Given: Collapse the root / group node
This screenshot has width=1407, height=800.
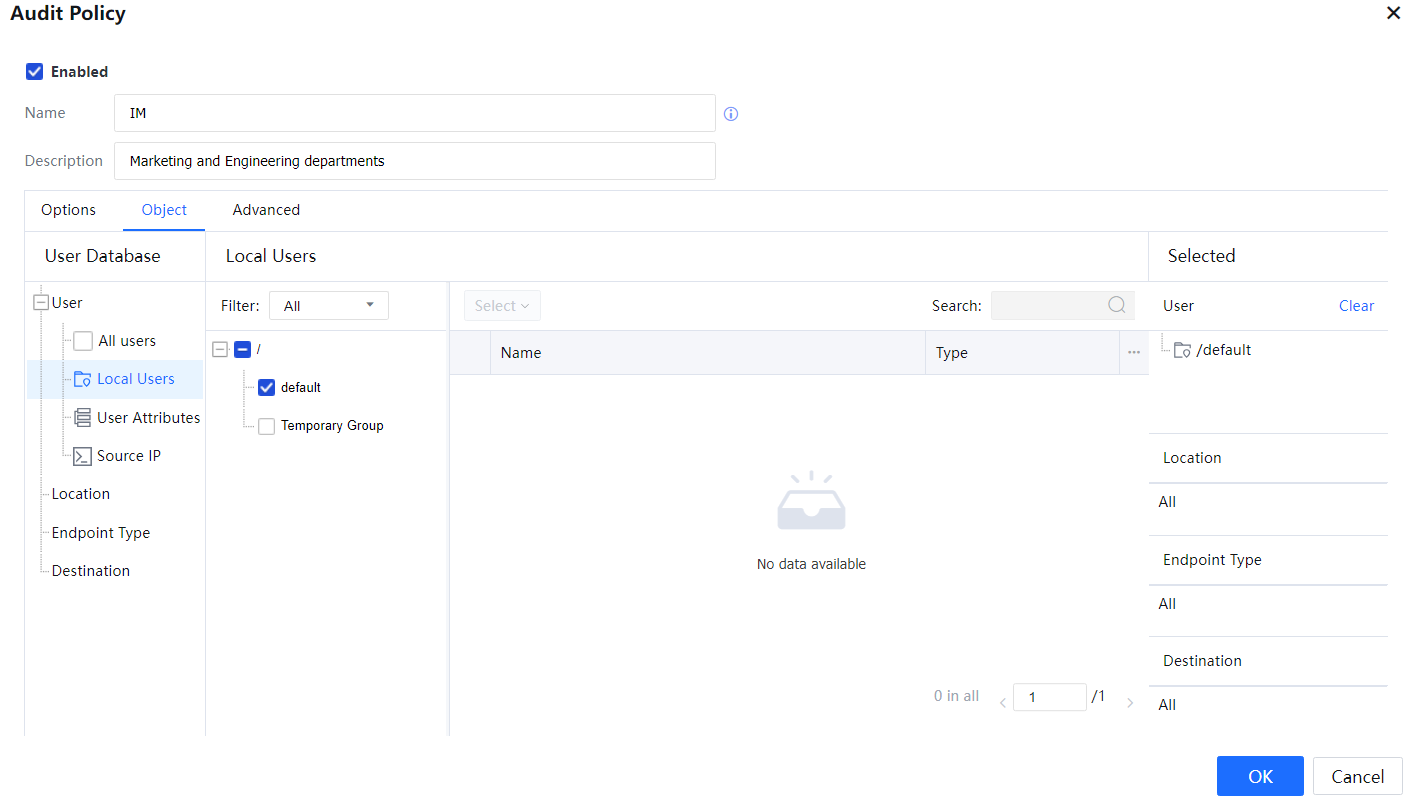Looking at the screenshot, I should point(220,349).
